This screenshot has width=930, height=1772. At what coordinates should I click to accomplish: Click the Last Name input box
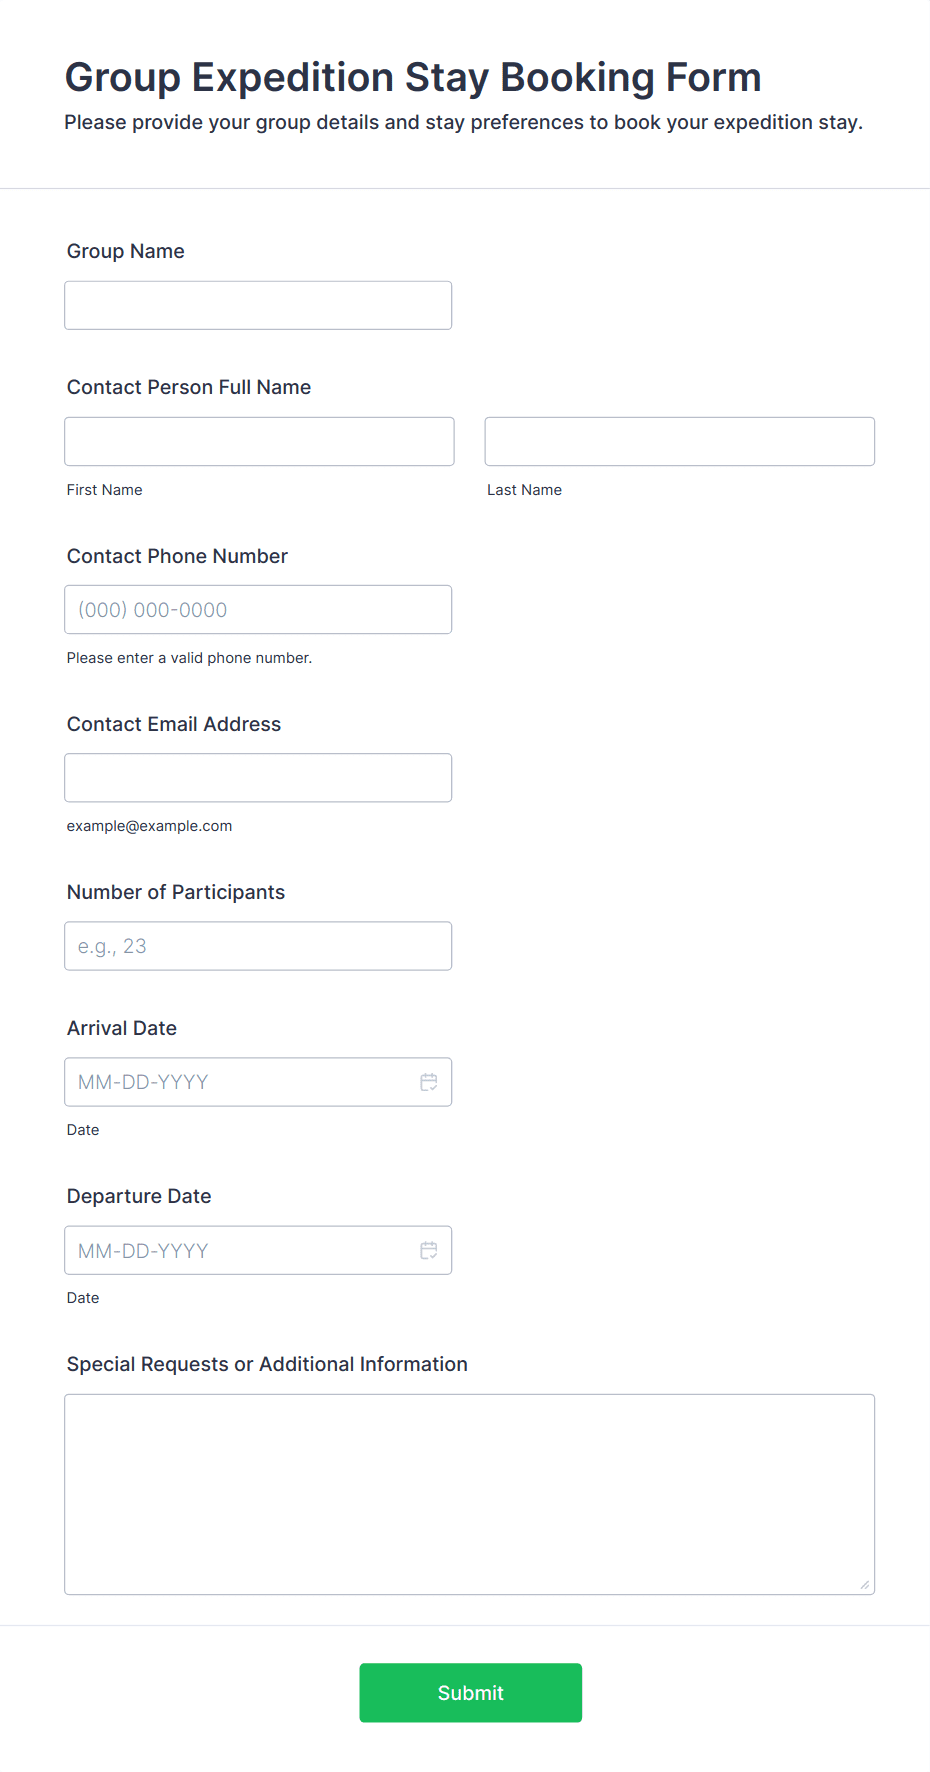pos(679,441)
